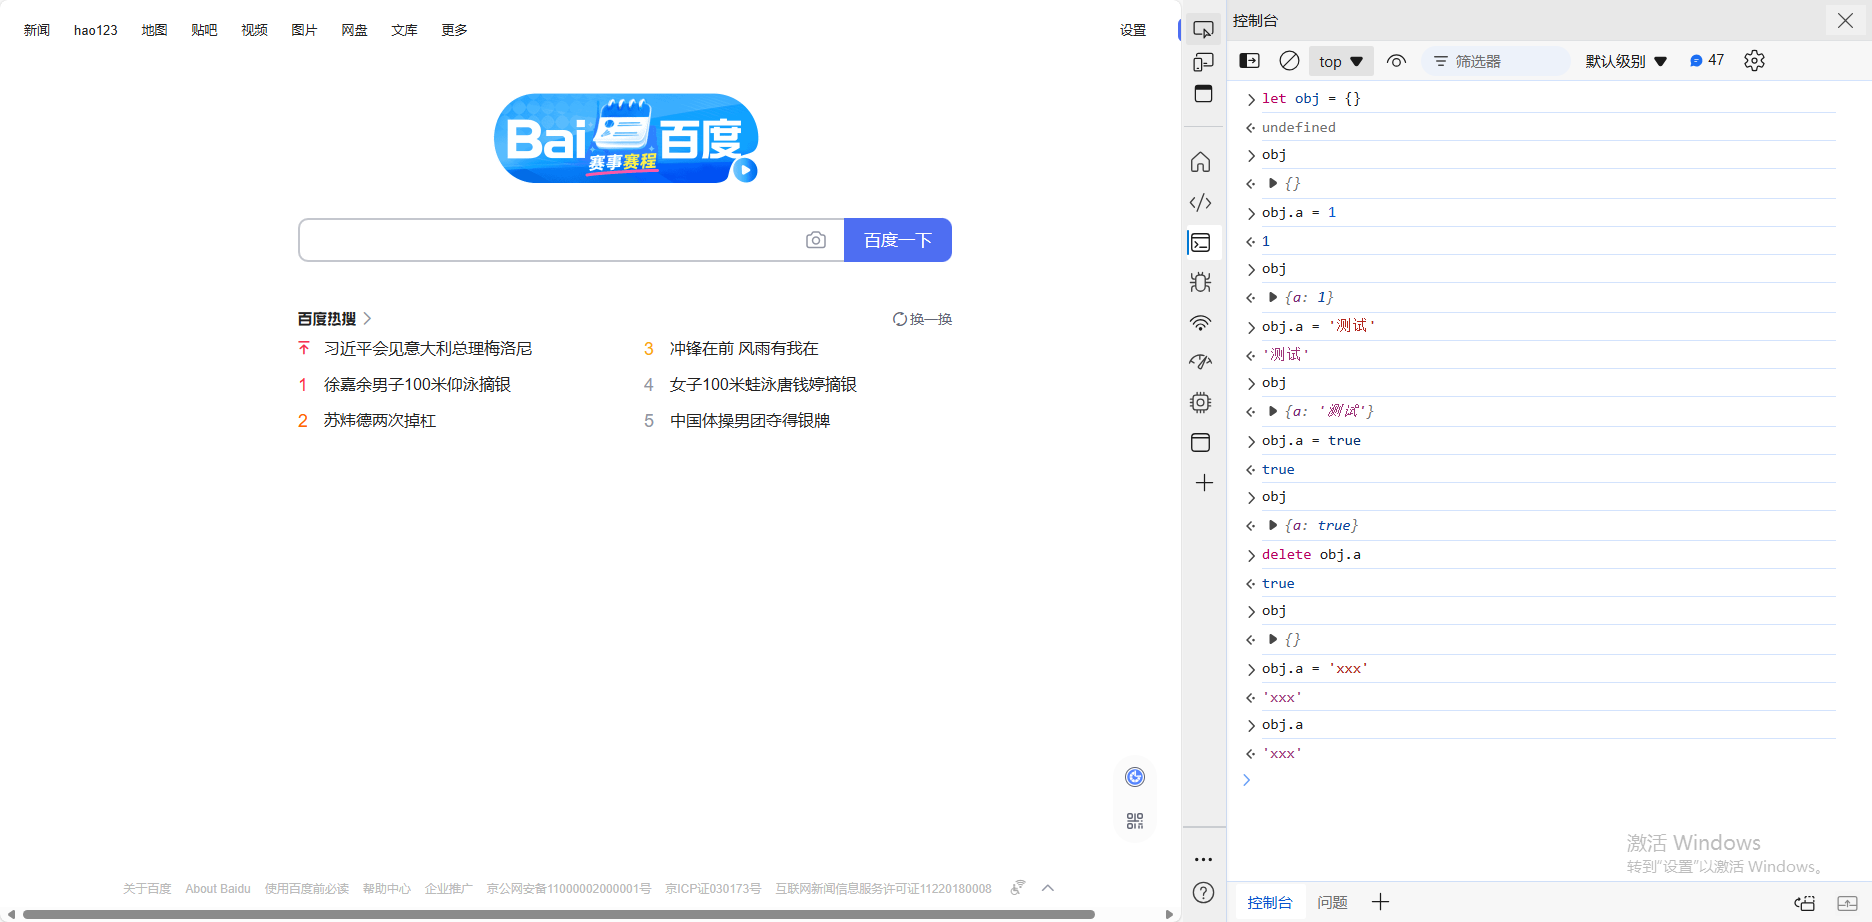
Task: Open the Elements panel code icon
Action: click(1201, 202)
